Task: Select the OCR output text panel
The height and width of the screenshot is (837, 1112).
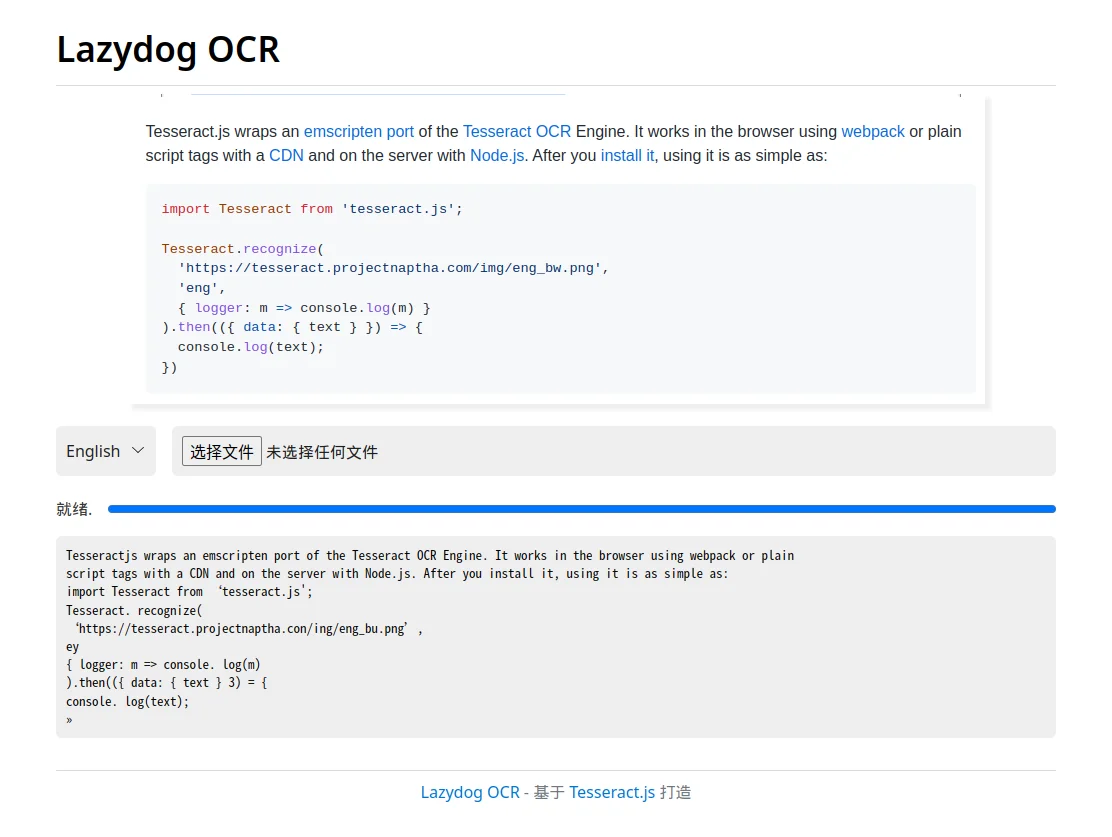Action: (556, 637)
